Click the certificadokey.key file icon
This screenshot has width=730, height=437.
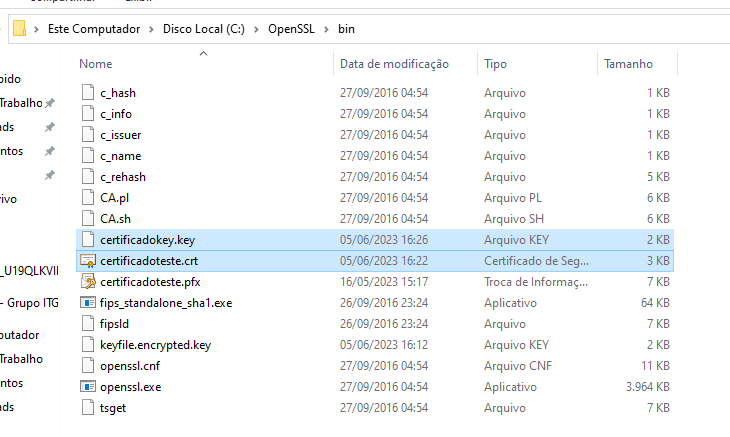(88, 239)
